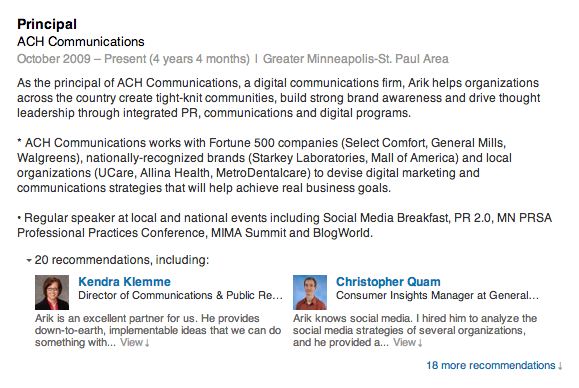Expand Kendra Klemme's recommendation with View
Image resolution: width=579 pixels, height=388 pixels.
134,342
